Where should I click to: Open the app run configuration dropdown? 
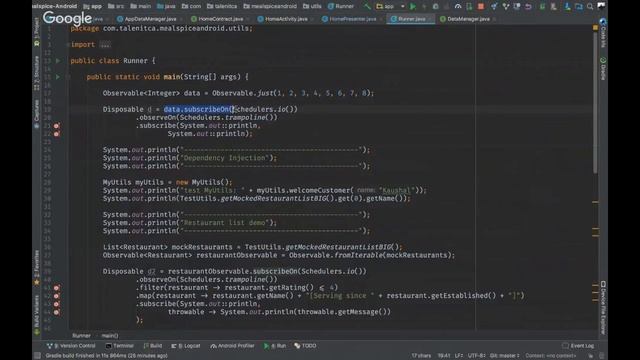point(390,6)
